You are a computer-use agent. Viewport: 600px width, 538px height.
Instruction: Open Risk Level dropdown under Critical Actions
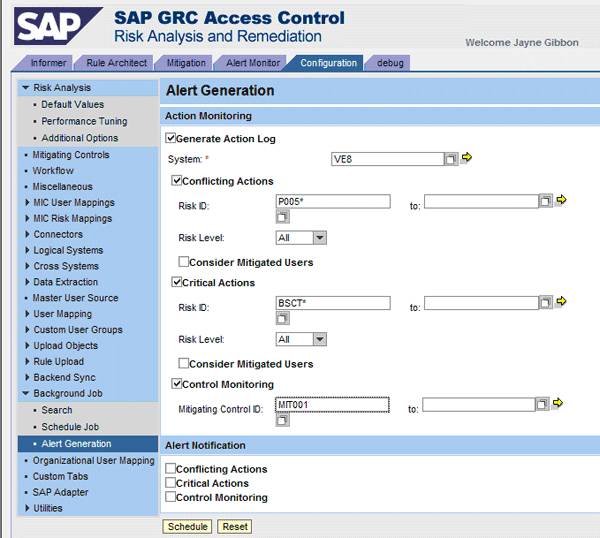319,340
